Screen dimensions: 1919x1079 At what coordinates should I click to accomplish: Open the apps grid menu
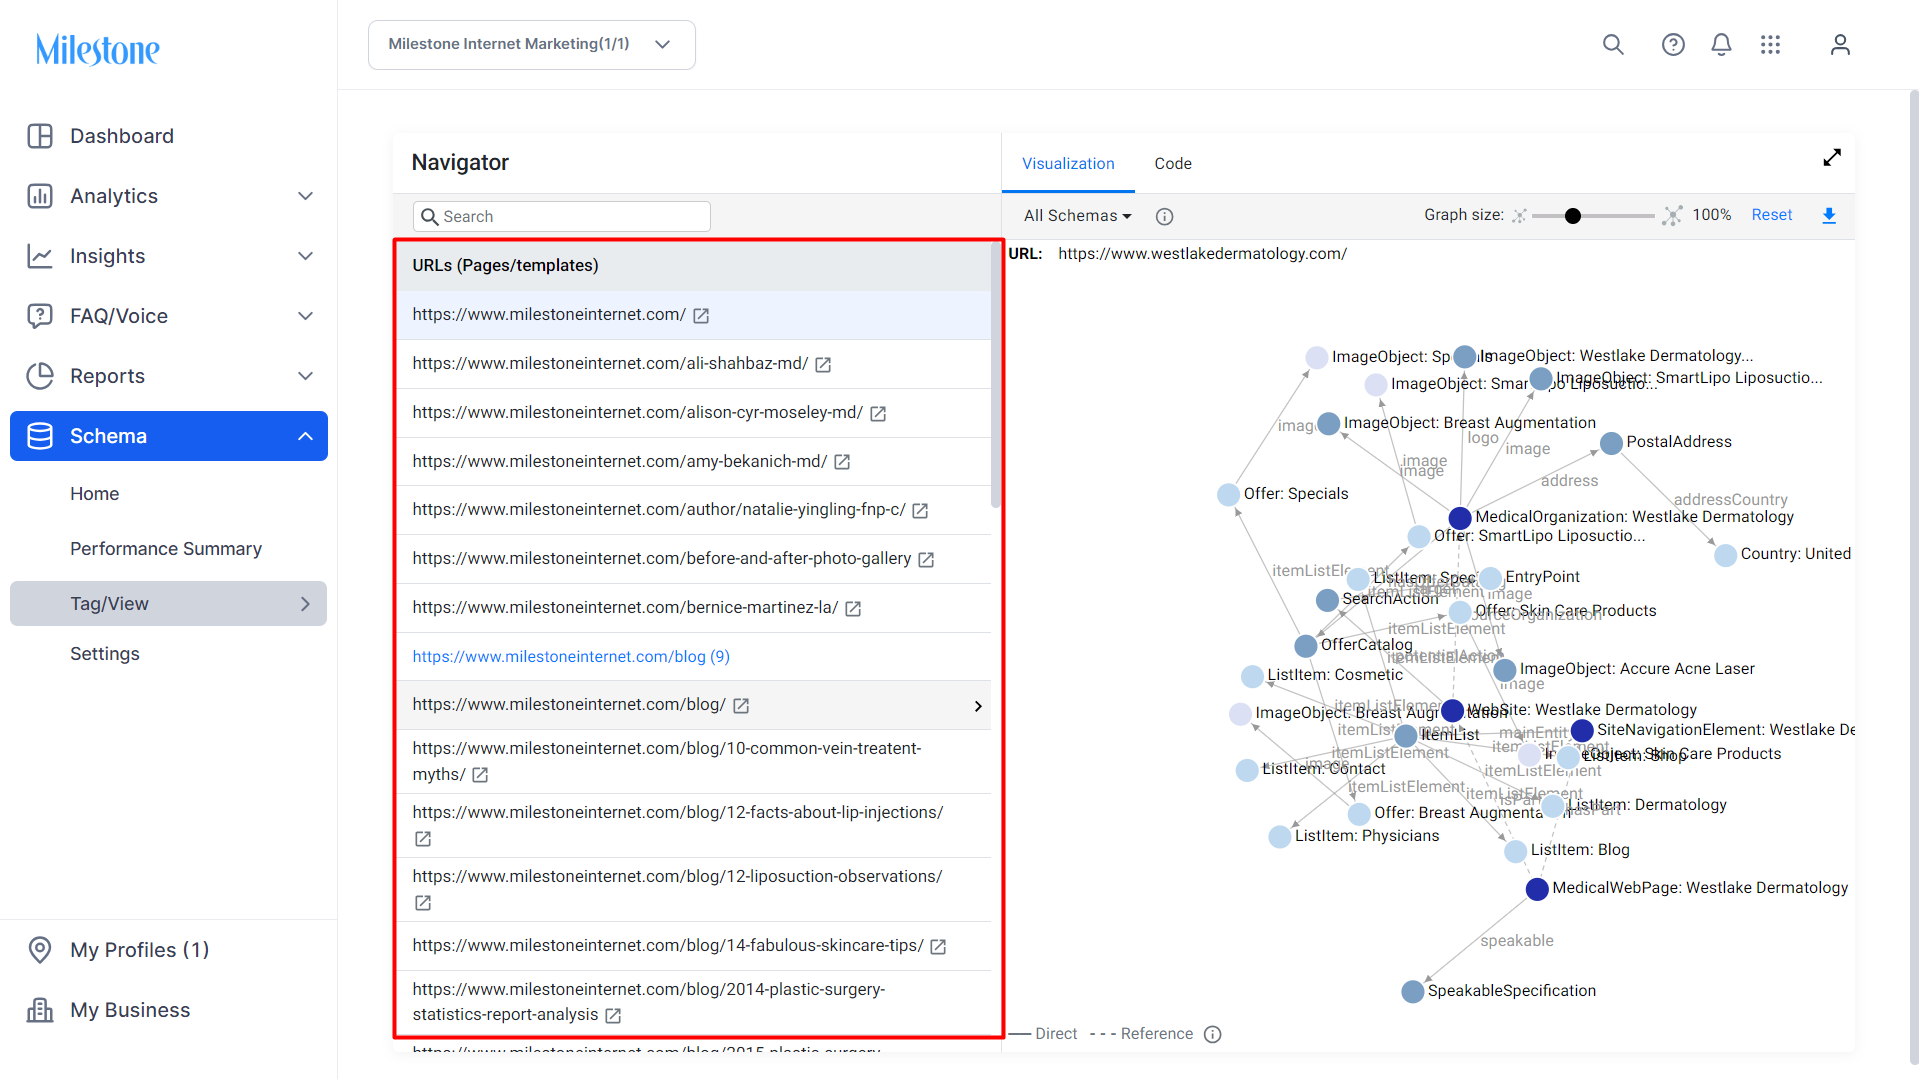1770,45
